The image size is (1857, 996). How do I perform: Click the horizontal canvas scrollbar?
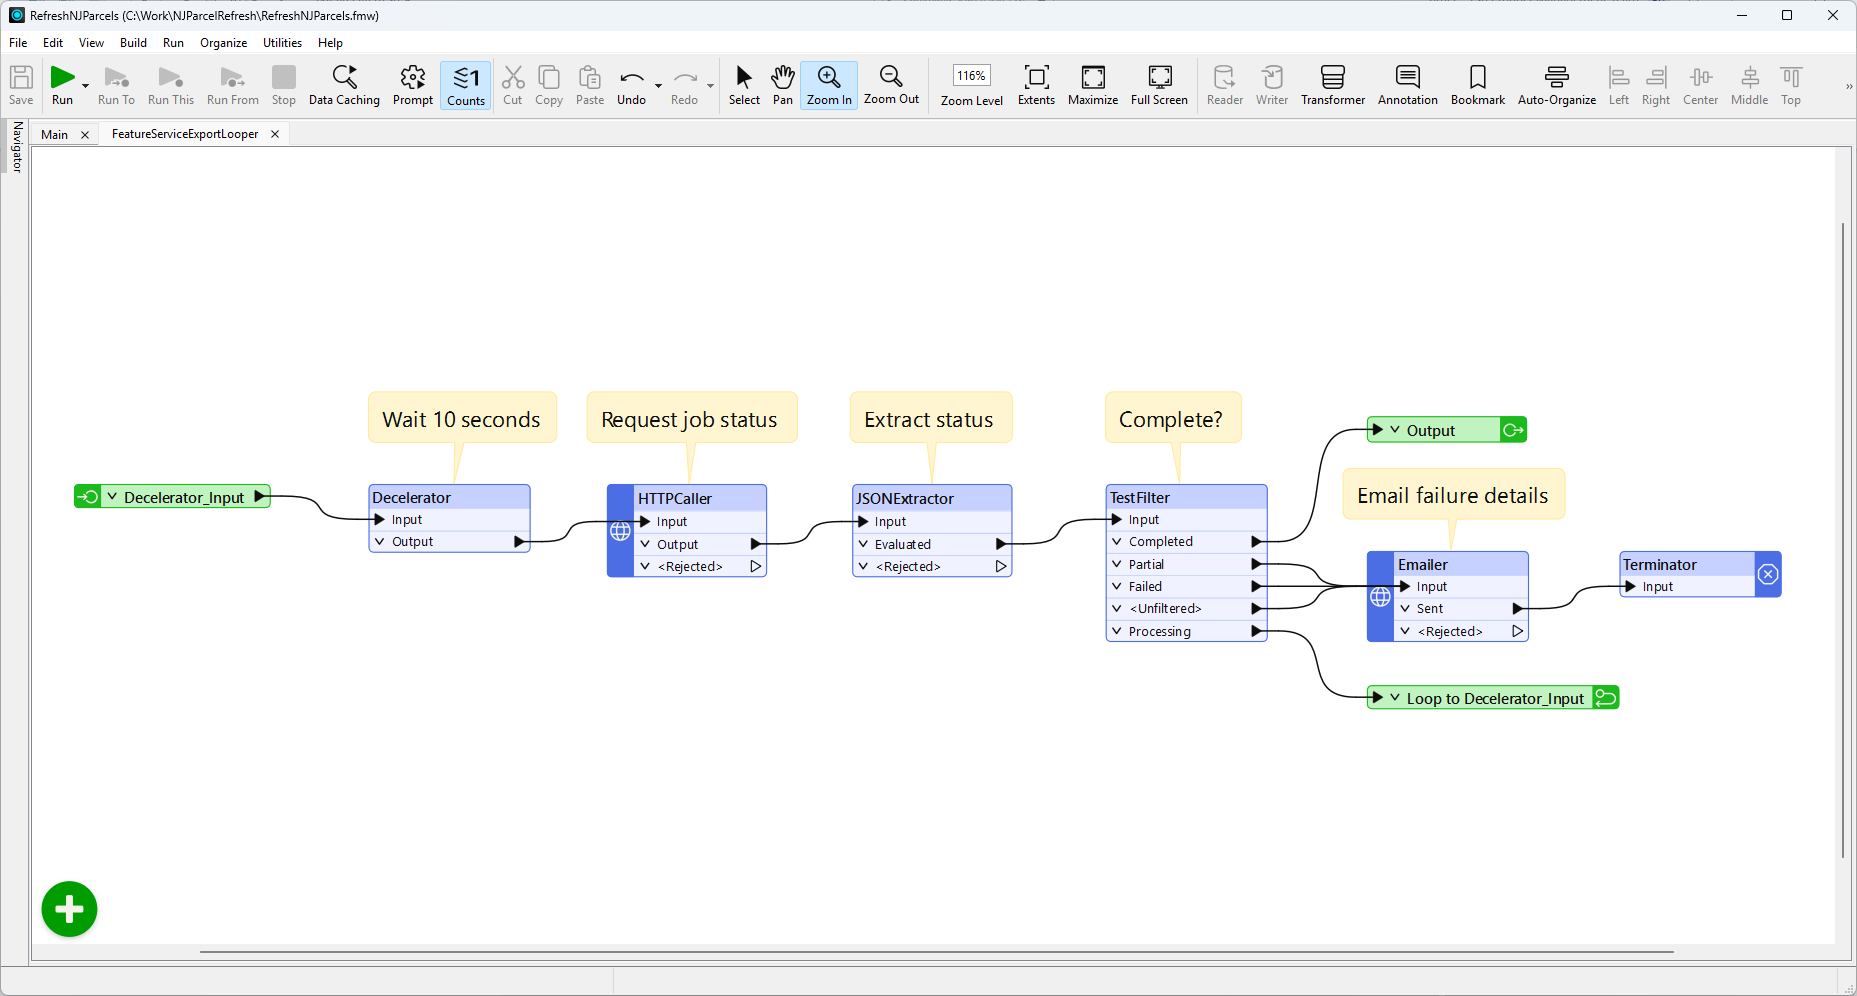point(936,952)
